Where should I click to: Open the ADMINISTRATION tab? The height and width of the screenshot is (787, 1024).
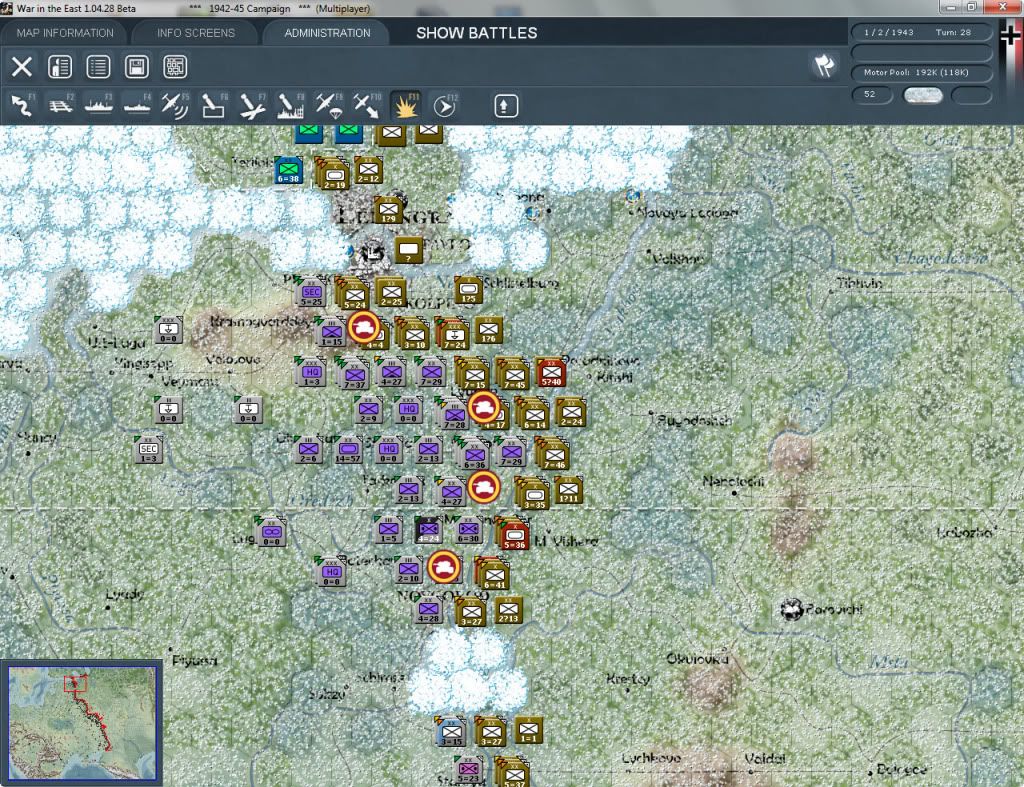point(327,33)
